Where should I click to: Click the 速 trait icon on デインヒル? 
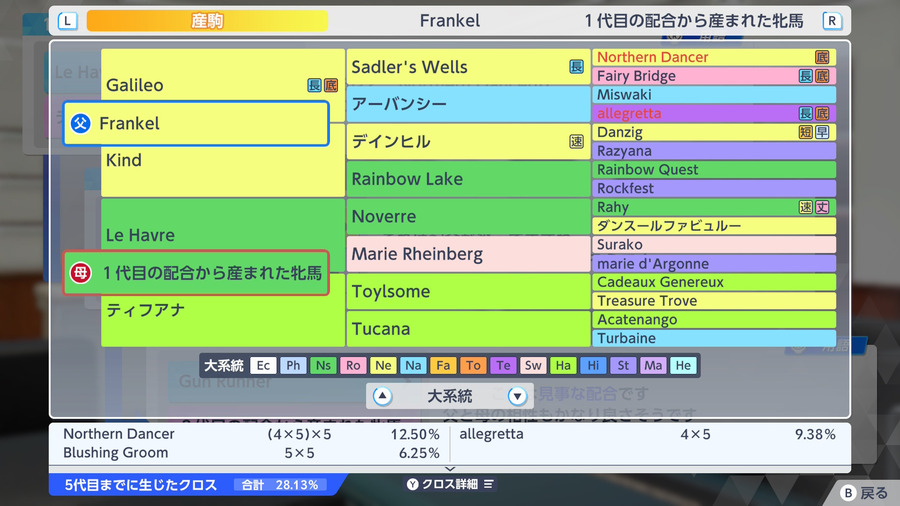click(576, 142)
